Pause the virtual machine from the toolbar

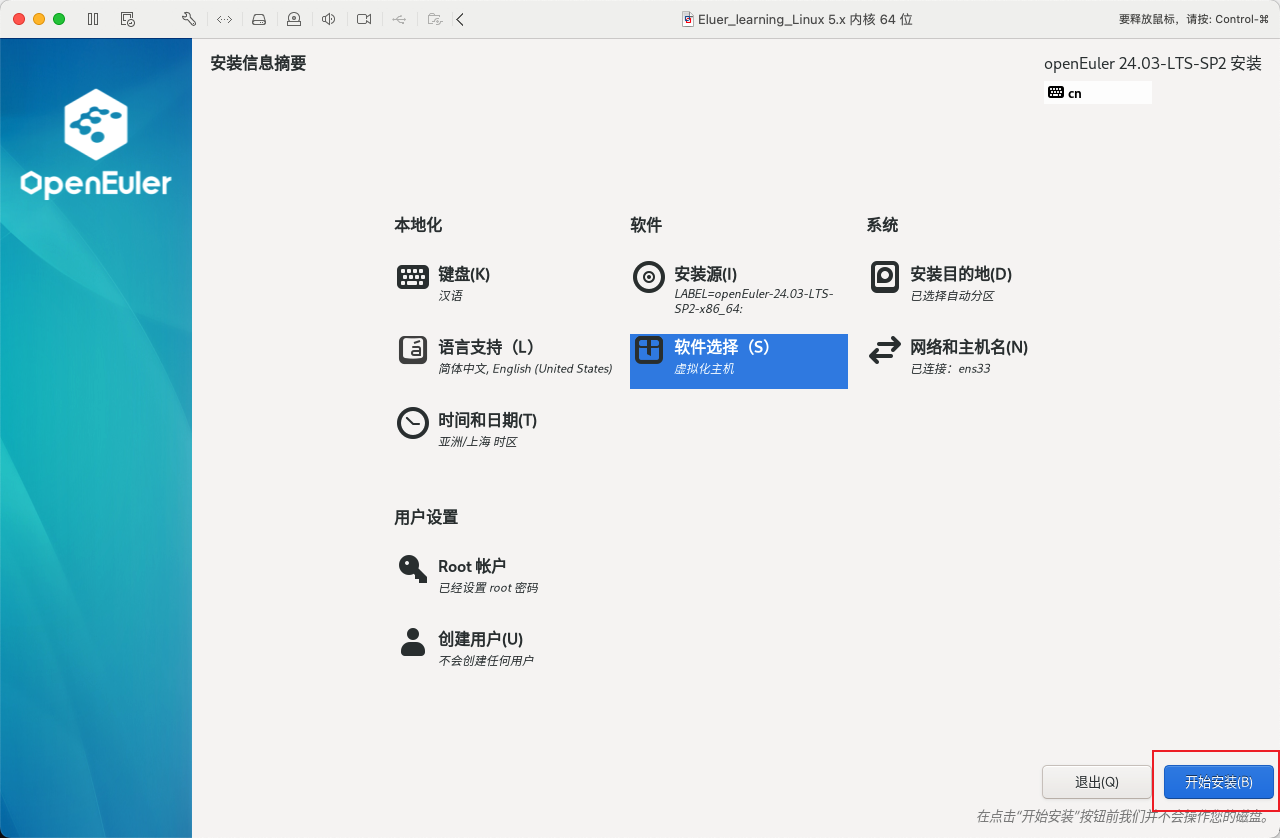click(93, 19)
